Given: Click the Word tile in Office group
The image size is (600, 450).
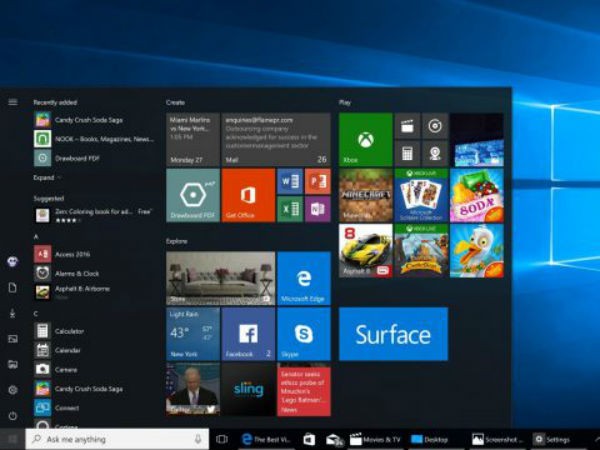Looking at the screenshot, I should point(290,181).
